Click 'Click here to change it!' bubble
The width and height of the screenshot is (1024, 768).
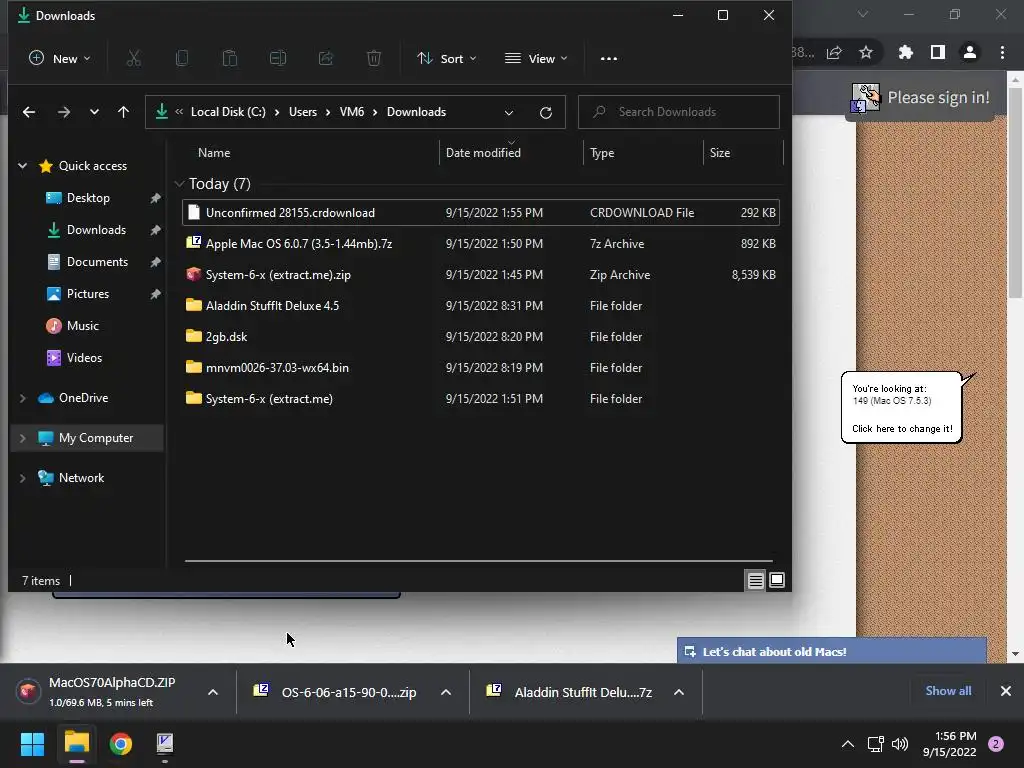[x=902, y=429]
